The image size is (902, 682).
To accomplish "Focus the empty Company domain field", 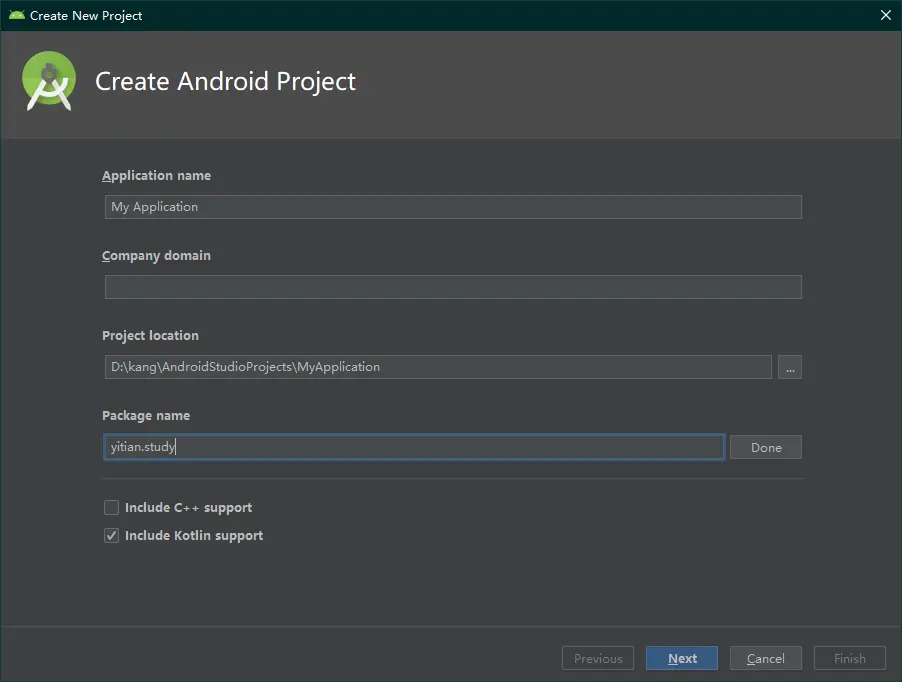I will 453,286.
